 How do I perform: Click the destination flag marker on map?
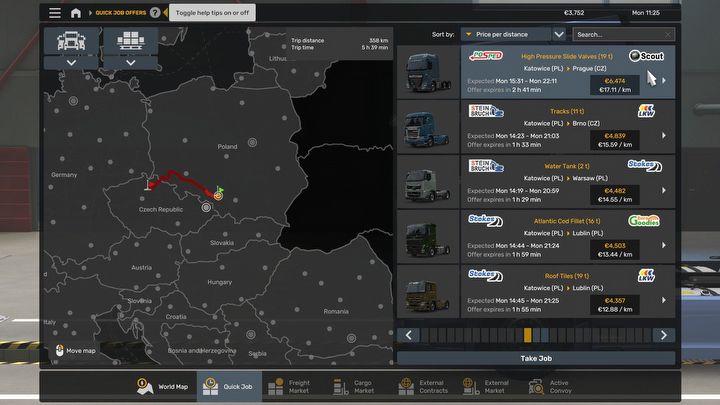[x=219, y=193]
